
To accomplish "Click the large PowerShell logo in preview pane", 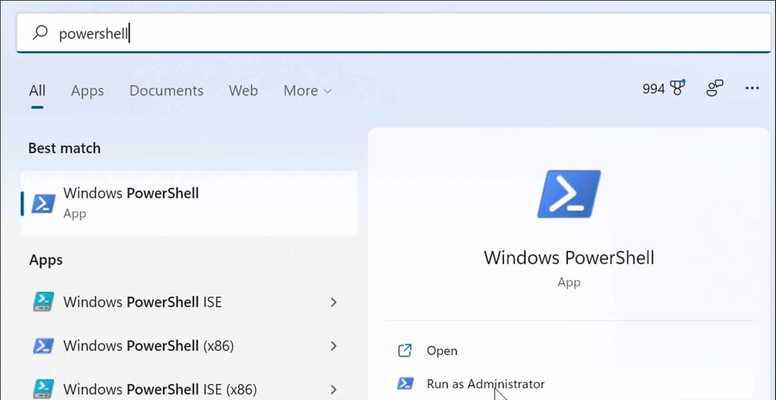I will [569, 194].
